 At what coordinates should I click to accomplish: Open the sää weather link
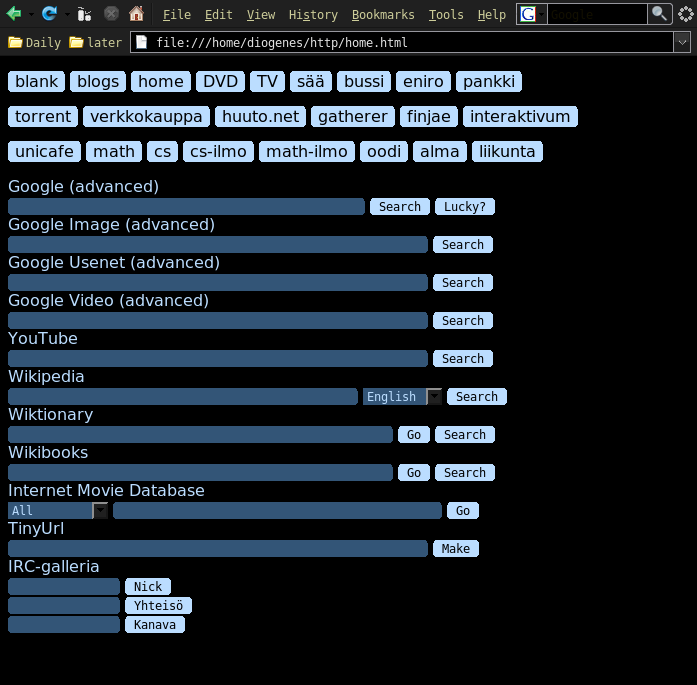(x=311, y=82)
